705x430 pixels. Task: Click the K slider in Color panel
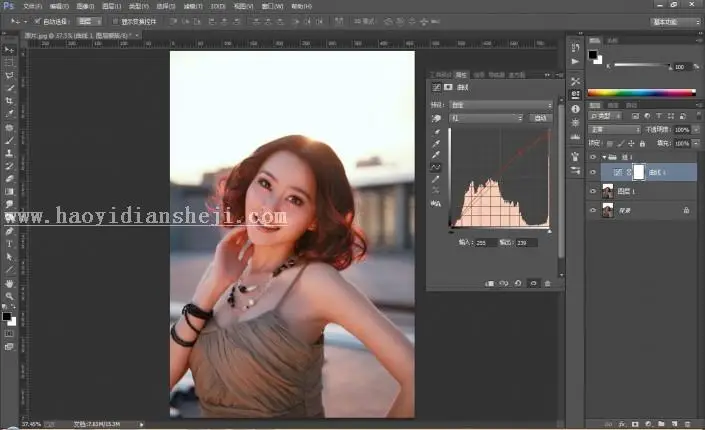(642, 66)
